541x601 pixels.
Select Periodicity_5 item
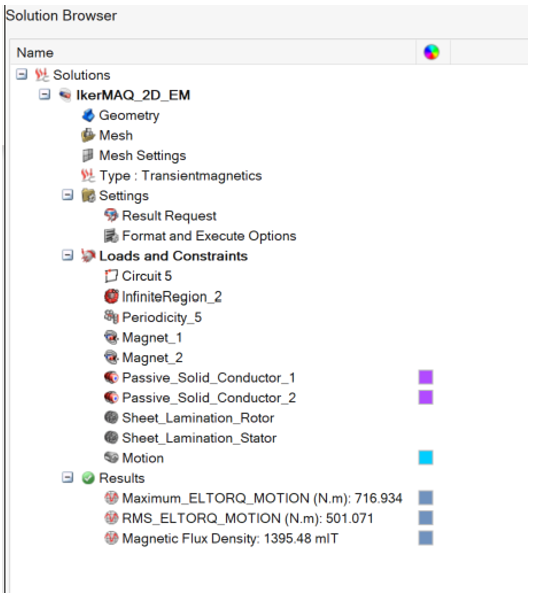pyautogui.click(x=162, y=317)
